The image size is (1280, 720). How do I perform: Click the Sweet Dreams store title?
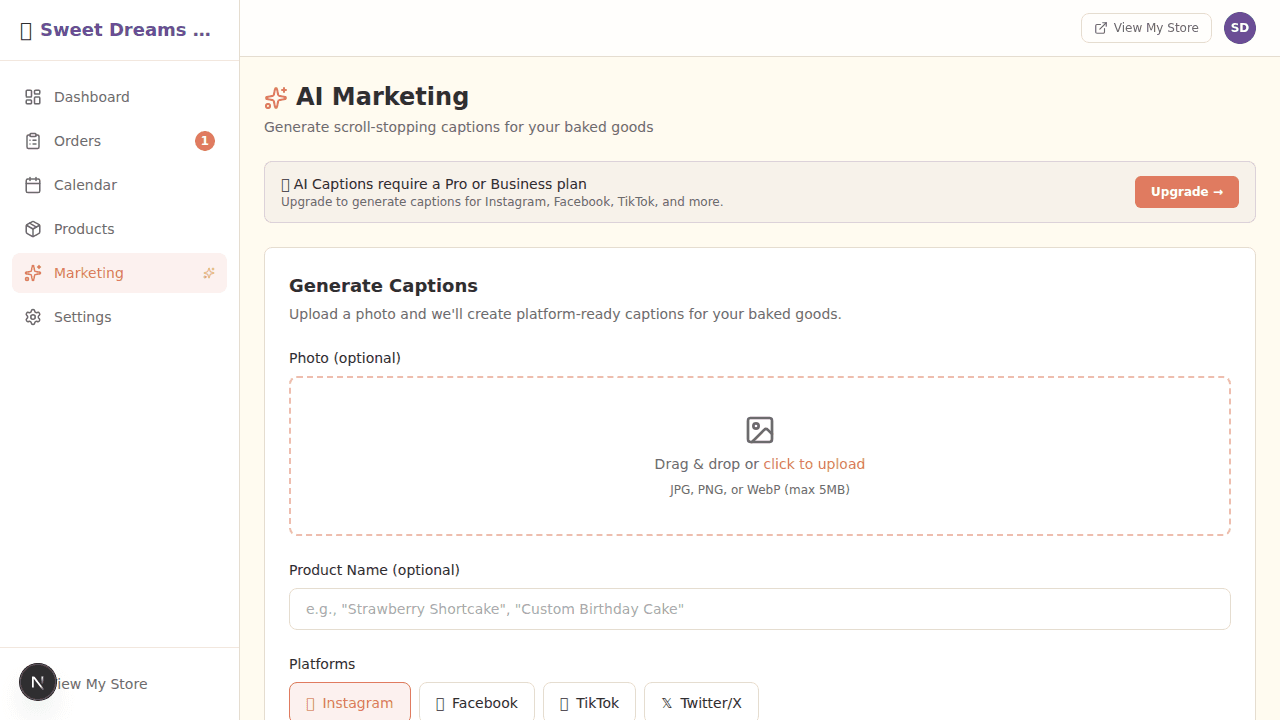(125, 30)
